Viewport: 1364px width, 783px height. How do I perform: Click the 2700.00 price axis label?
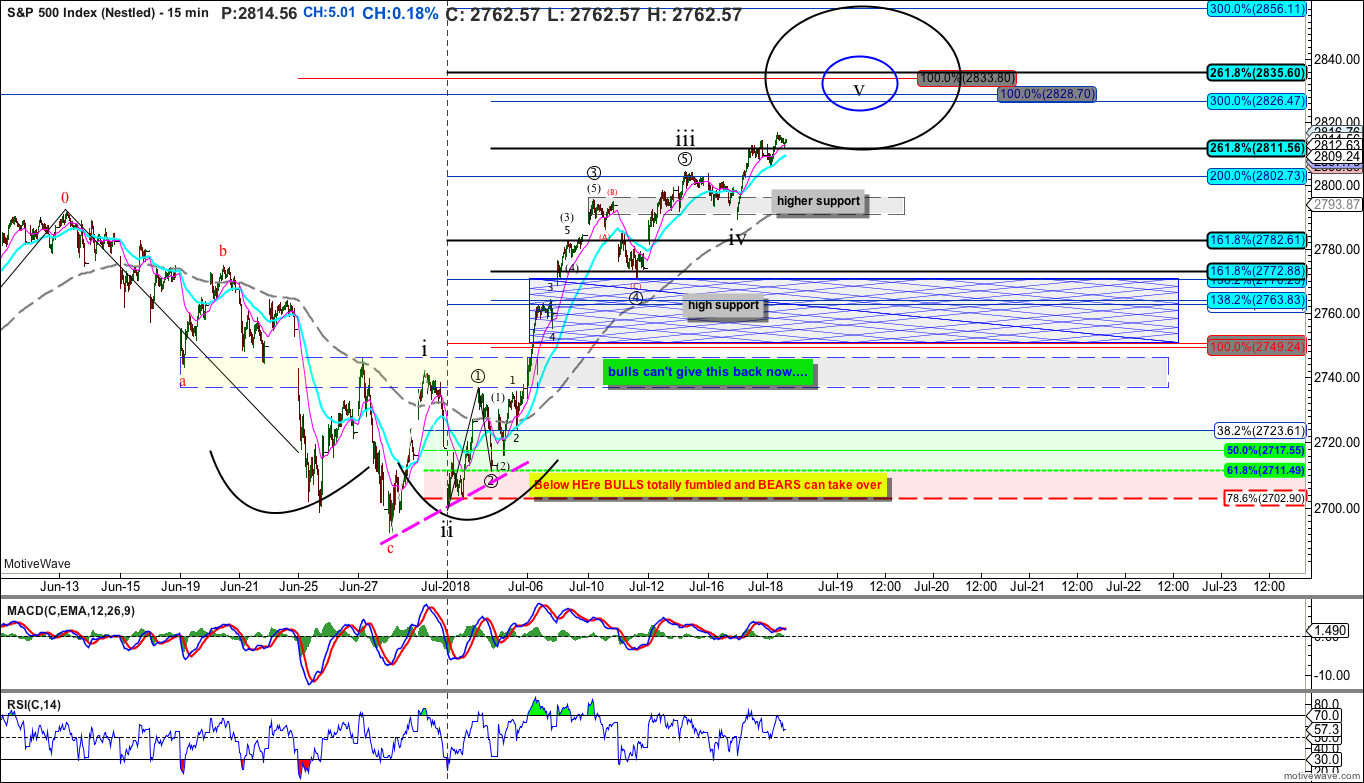click(x=1339, y=508)
